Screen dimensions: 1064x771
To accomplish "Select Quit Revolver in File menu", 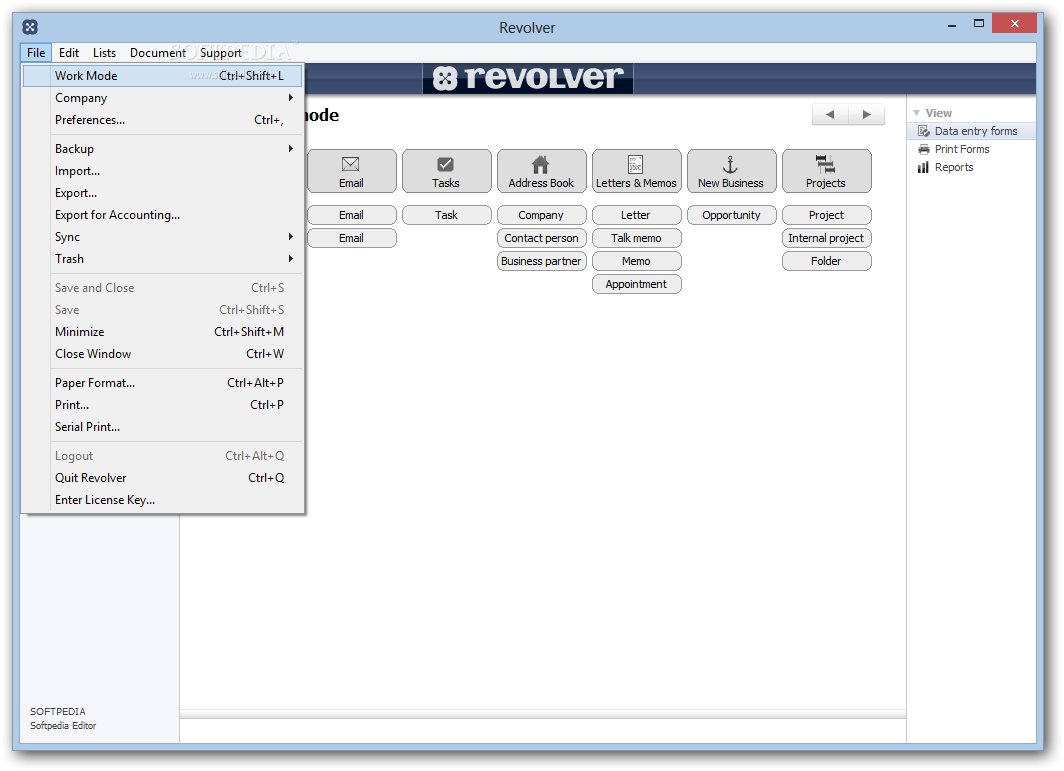I will [162, 478].
